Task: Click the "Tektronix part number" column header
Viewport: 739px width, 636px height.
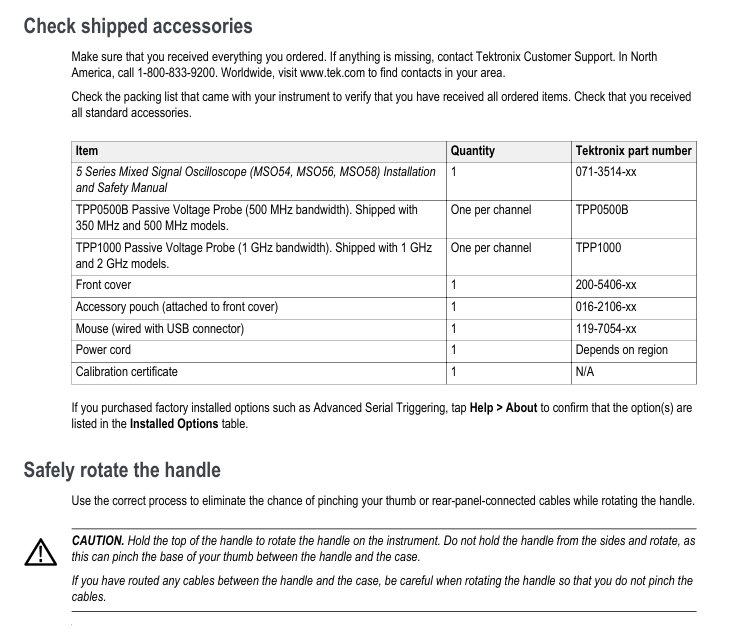Action: [x=633, y=151]
